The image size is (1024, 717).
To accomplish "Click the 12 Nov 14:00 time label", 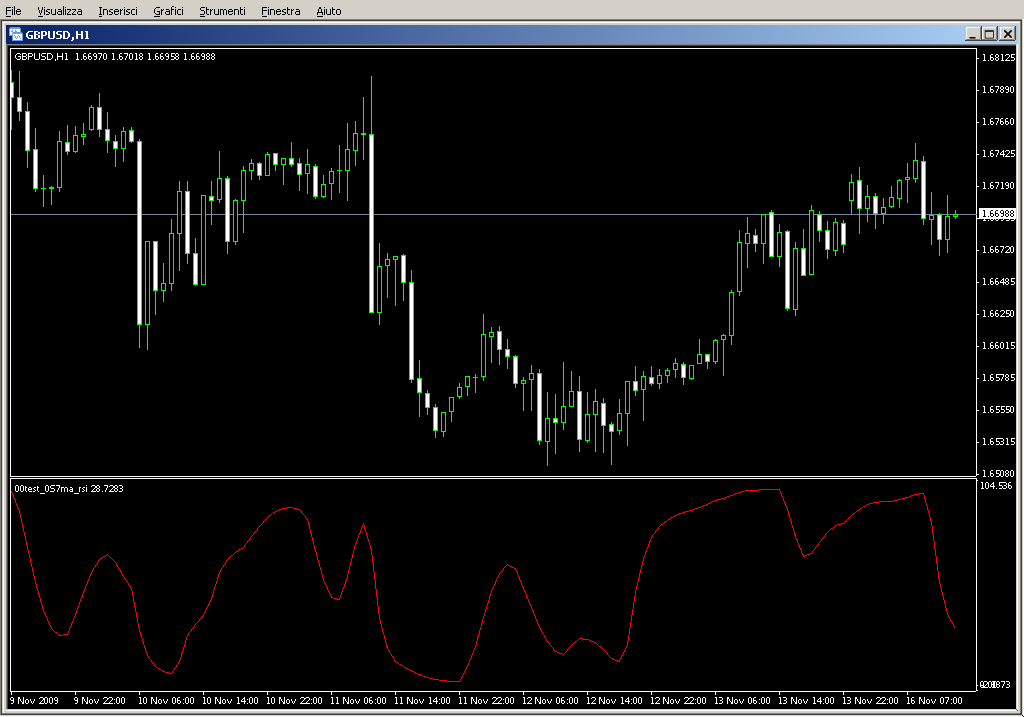I will tap(614, 701).
